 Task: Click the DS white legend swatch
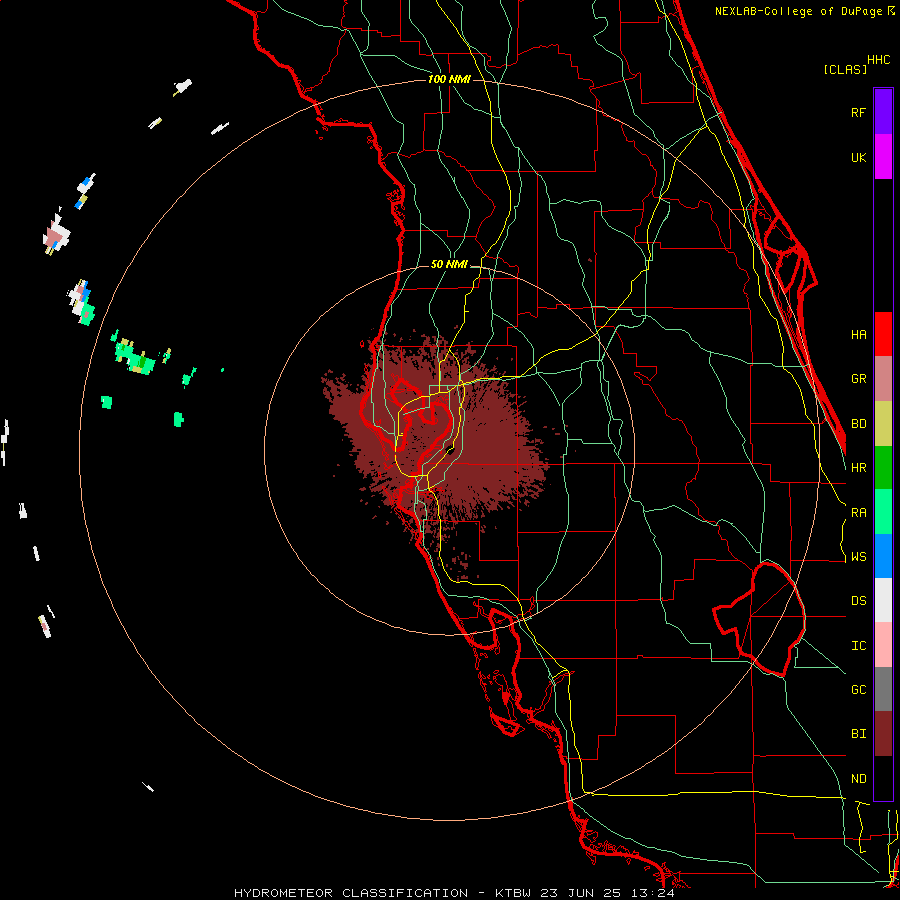click(x=883, y=600)
